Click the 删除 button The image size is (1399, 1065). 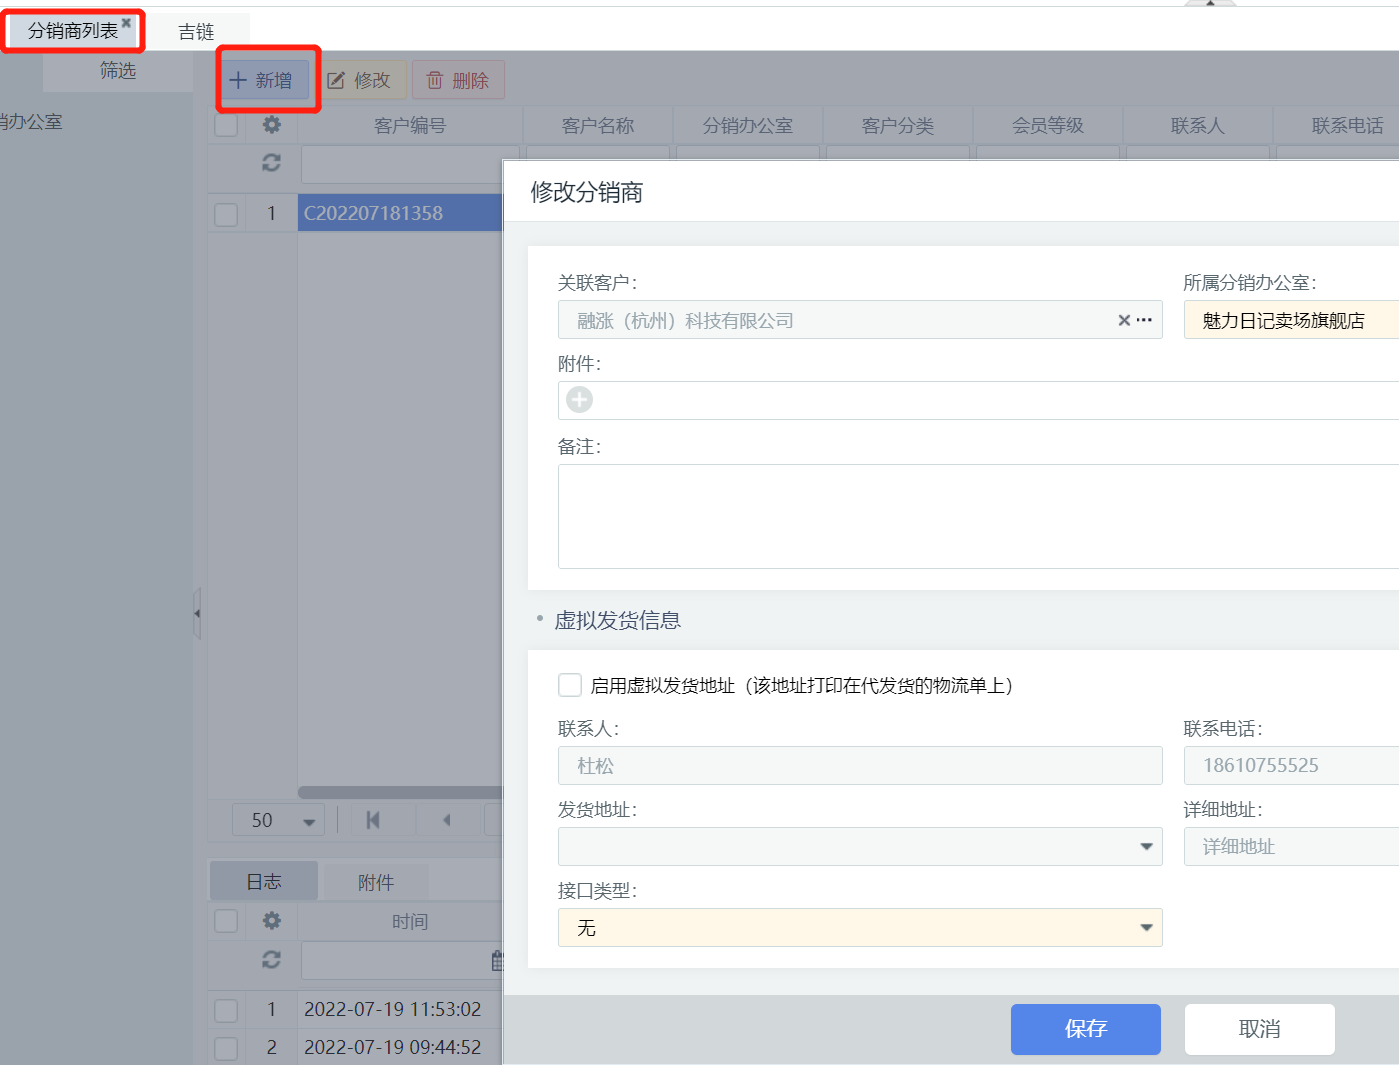click(x=458, y=80)
